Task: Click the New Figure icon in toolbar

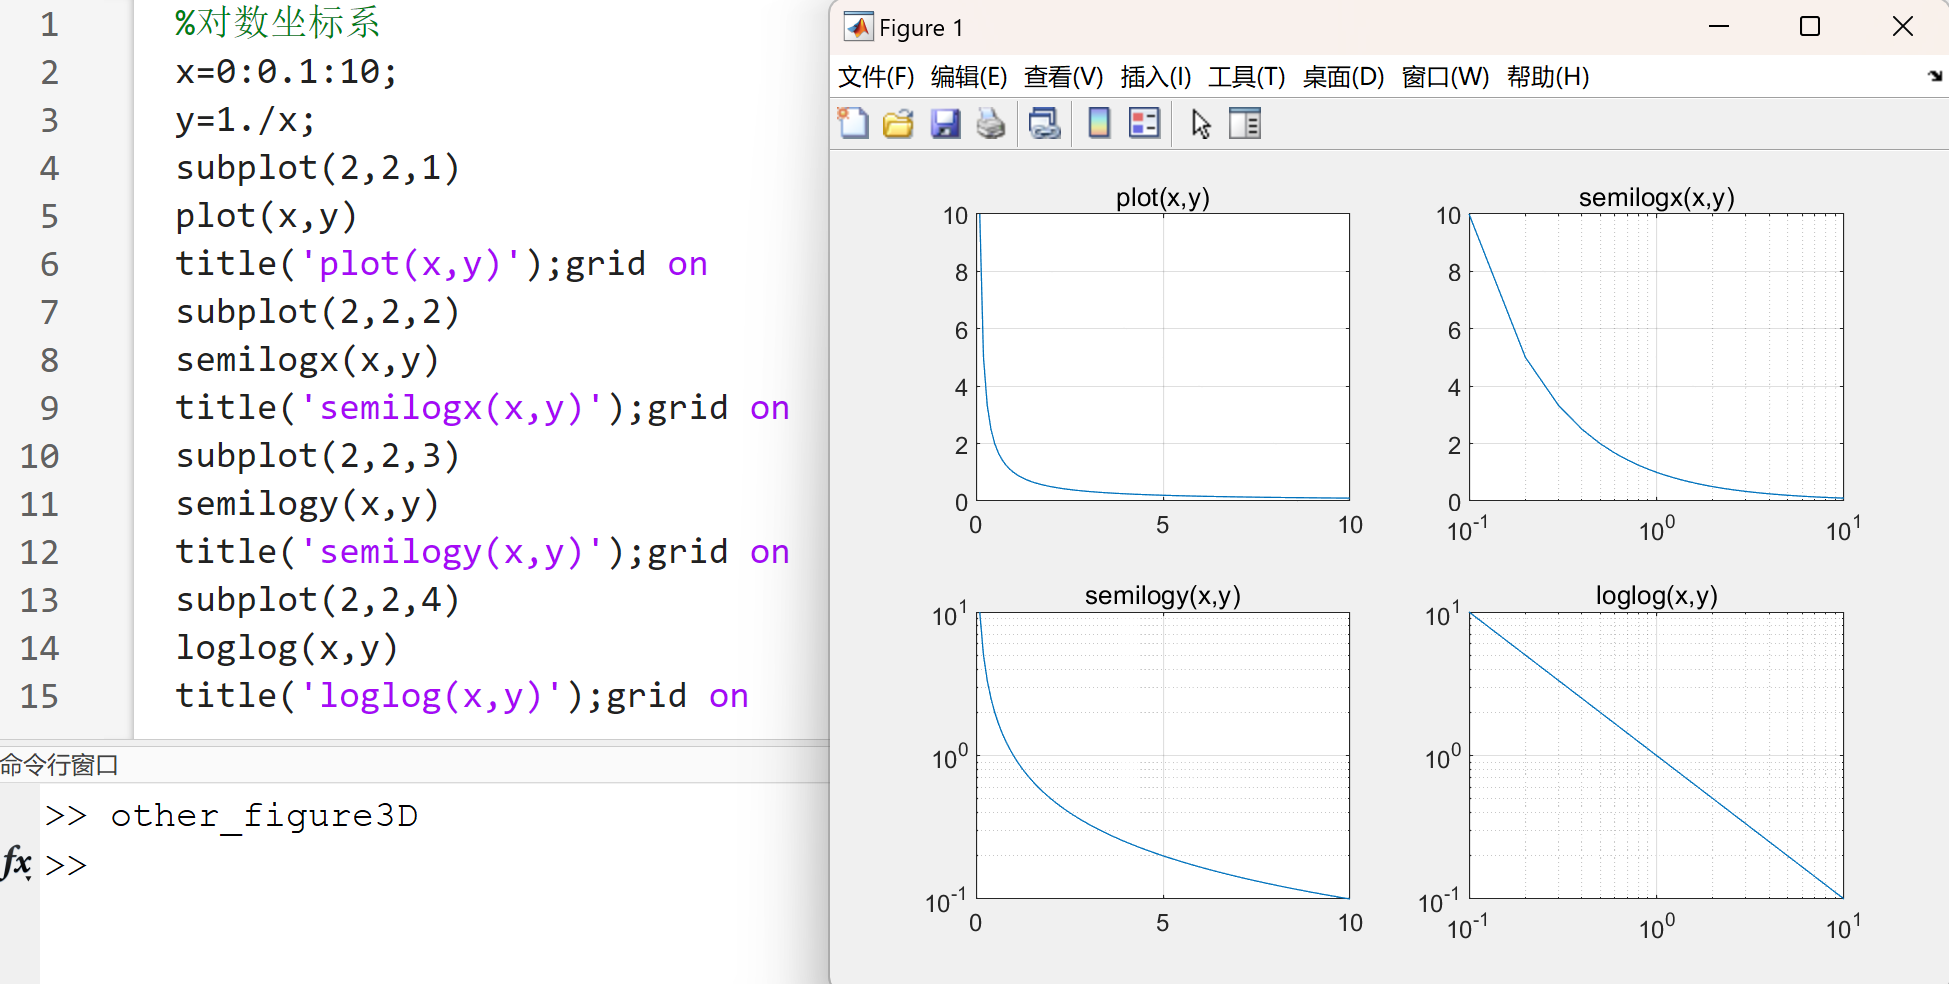Action: pyautogui.click(x=853, y=124)
